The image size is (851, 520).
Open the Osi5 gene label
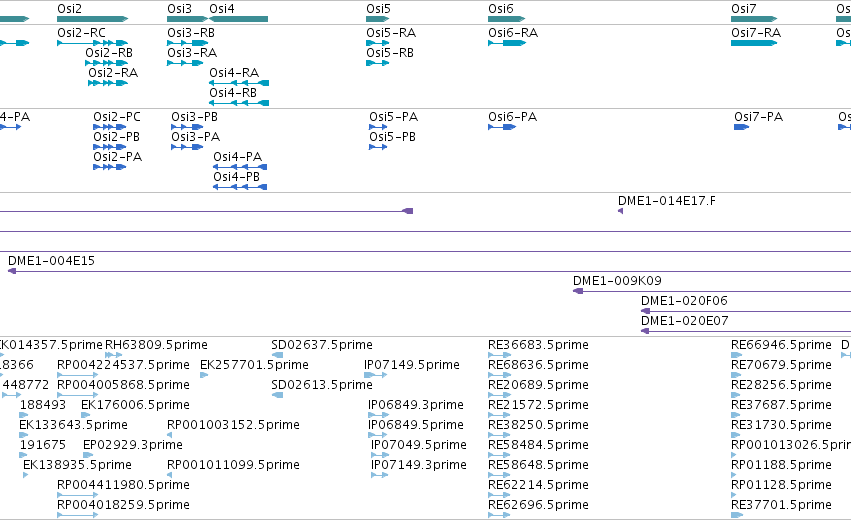(x=378, y=9)
